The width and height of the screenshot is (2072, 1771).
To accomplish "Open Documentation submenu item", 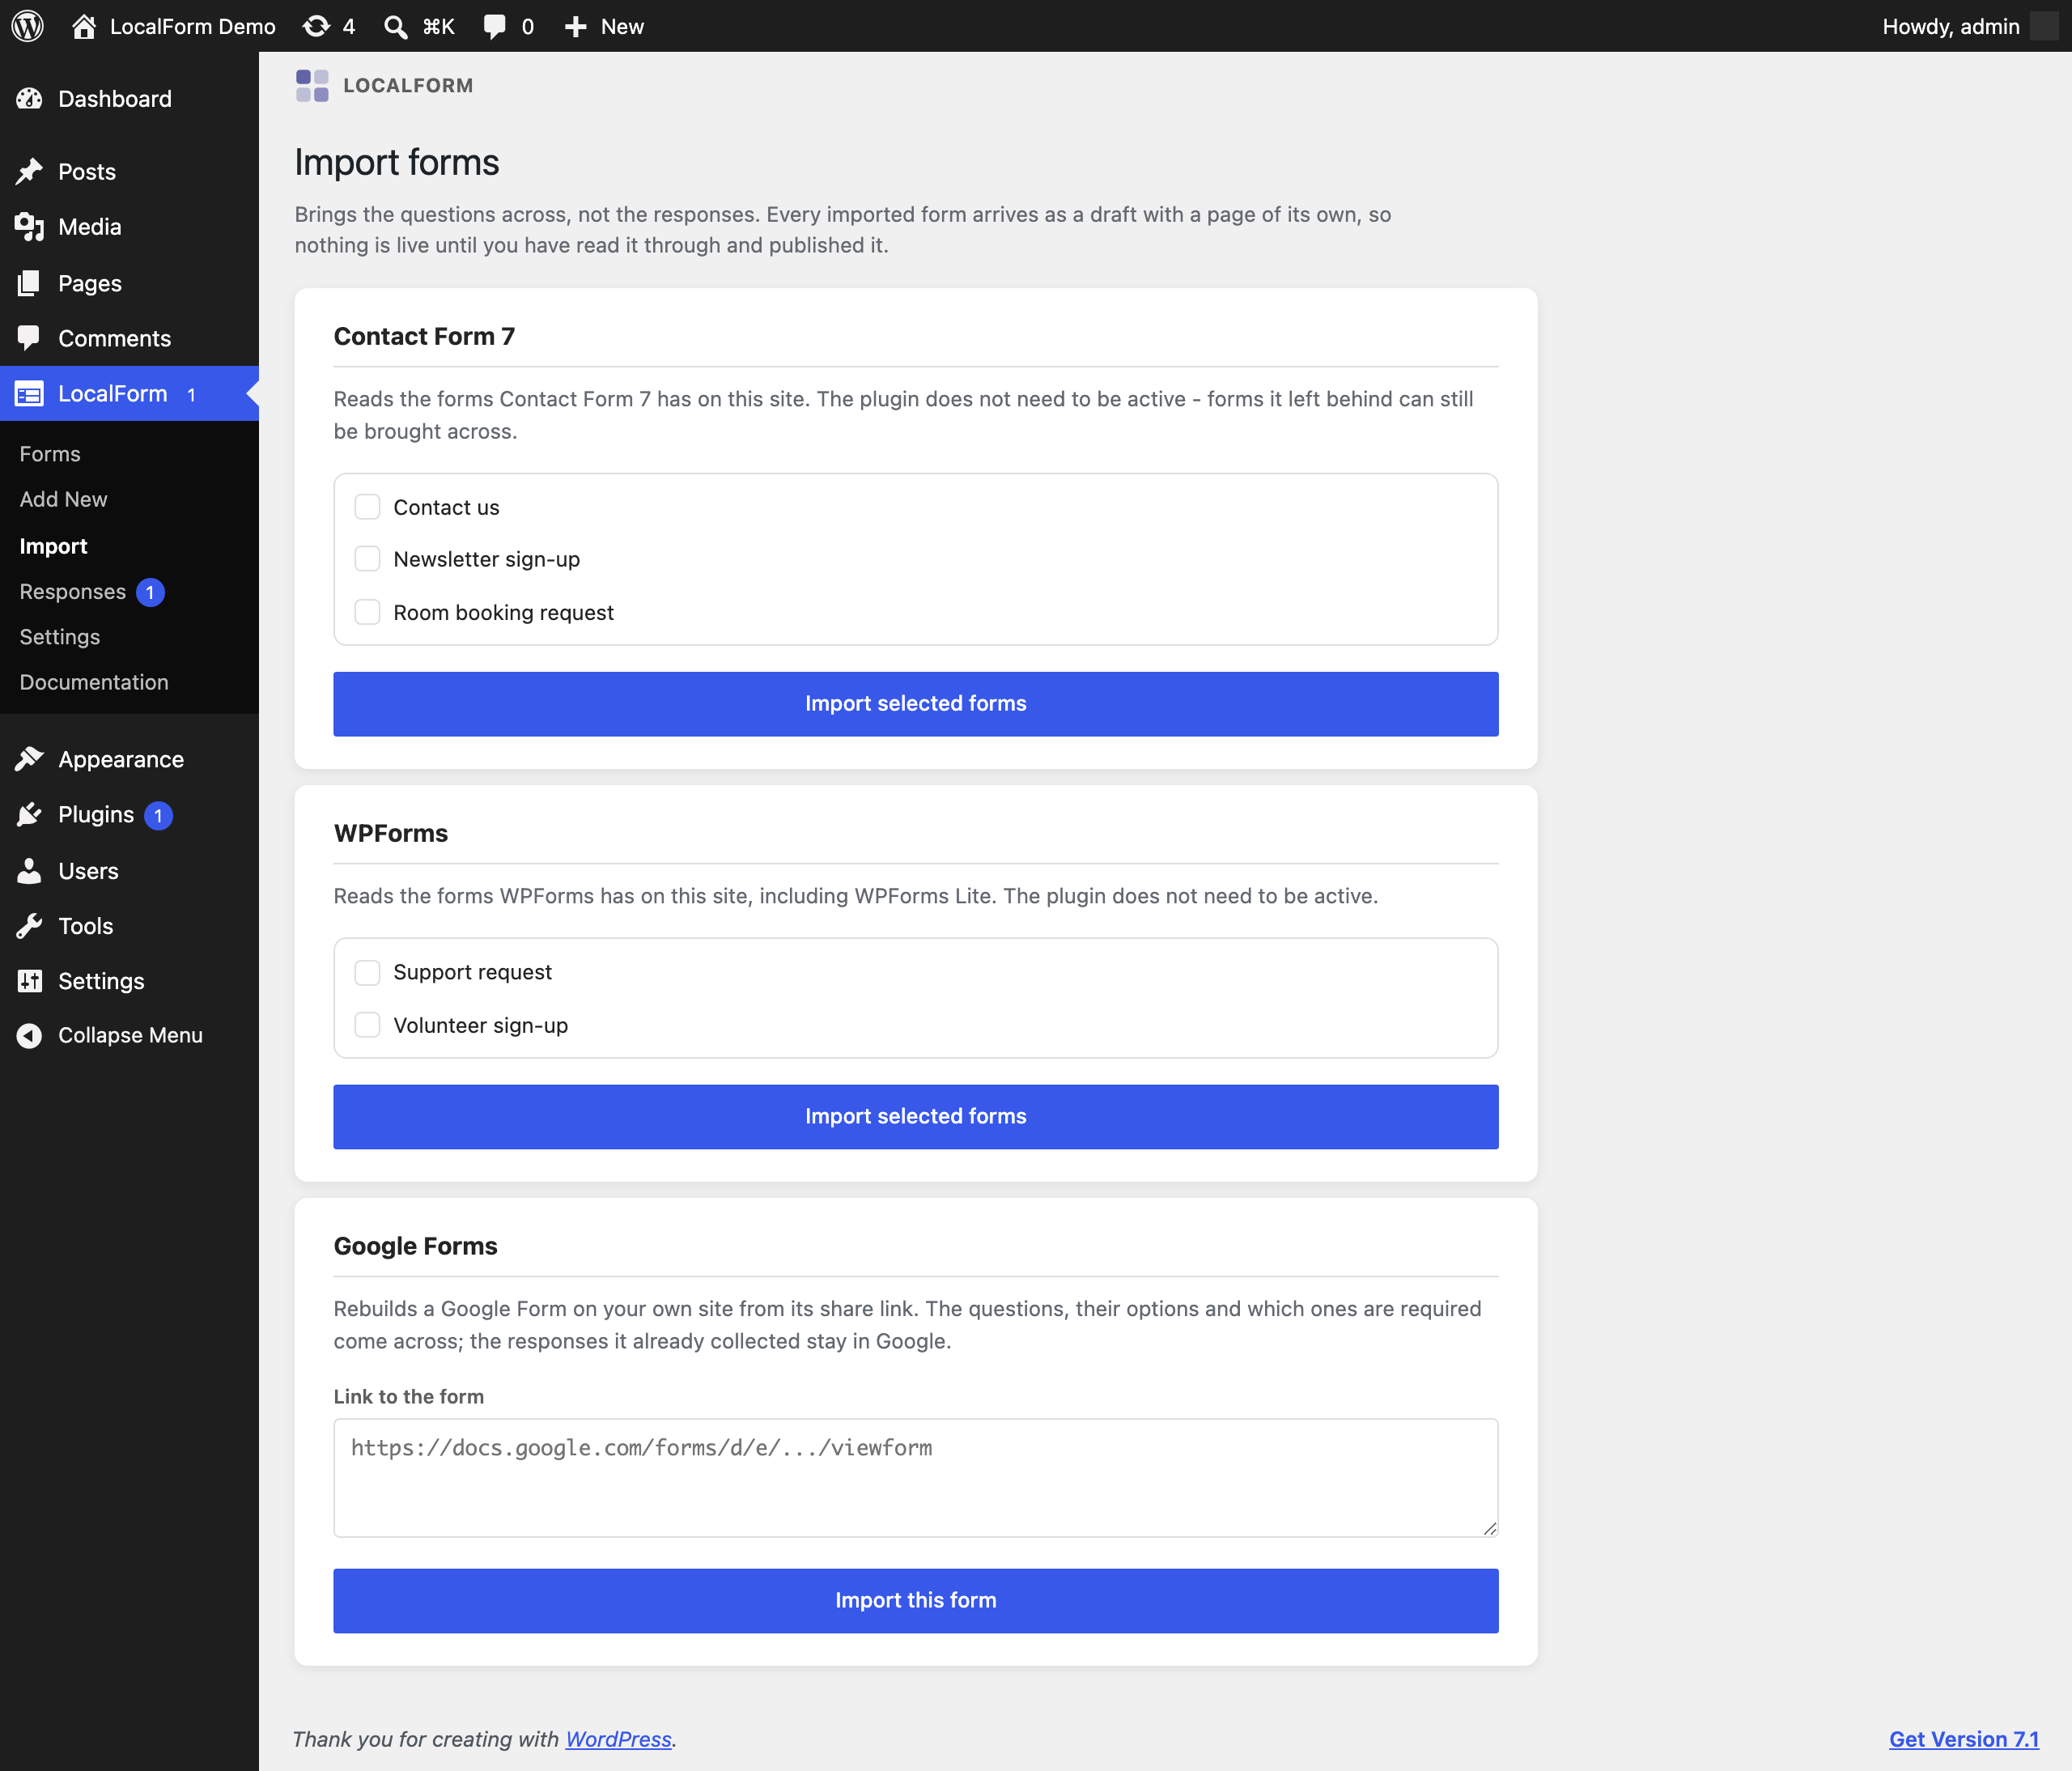I will pos(94,682).
